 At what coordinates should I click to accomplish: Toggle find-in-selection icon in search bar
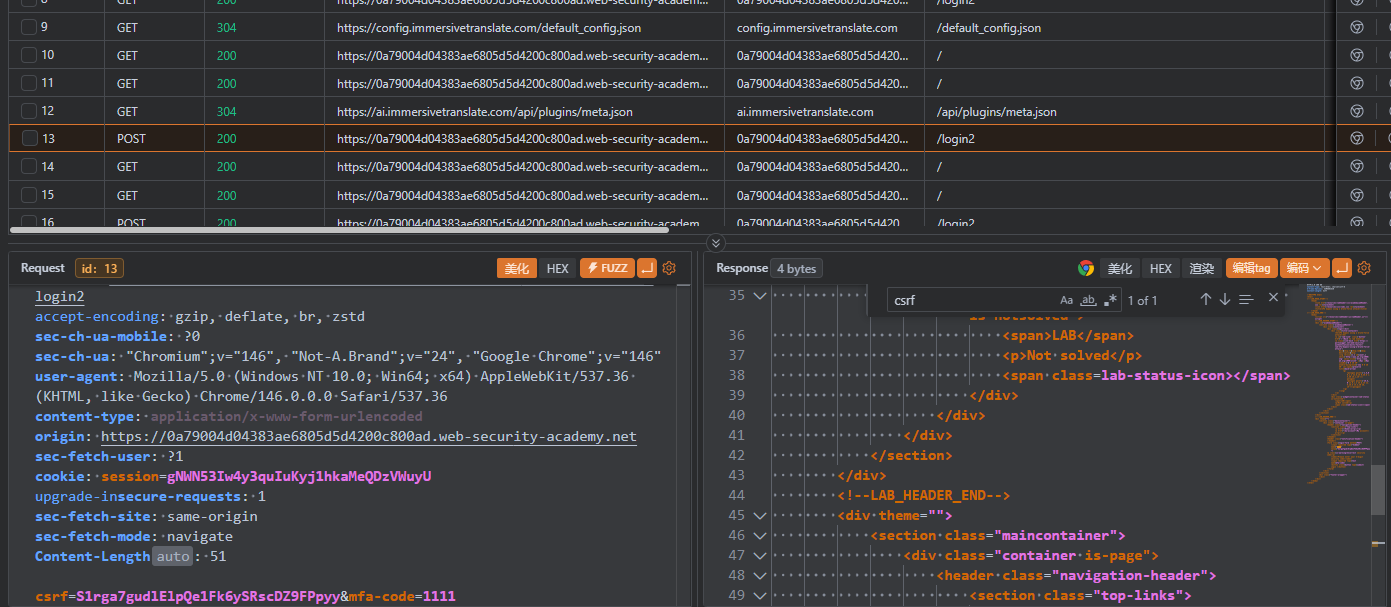coord(1245,299)
